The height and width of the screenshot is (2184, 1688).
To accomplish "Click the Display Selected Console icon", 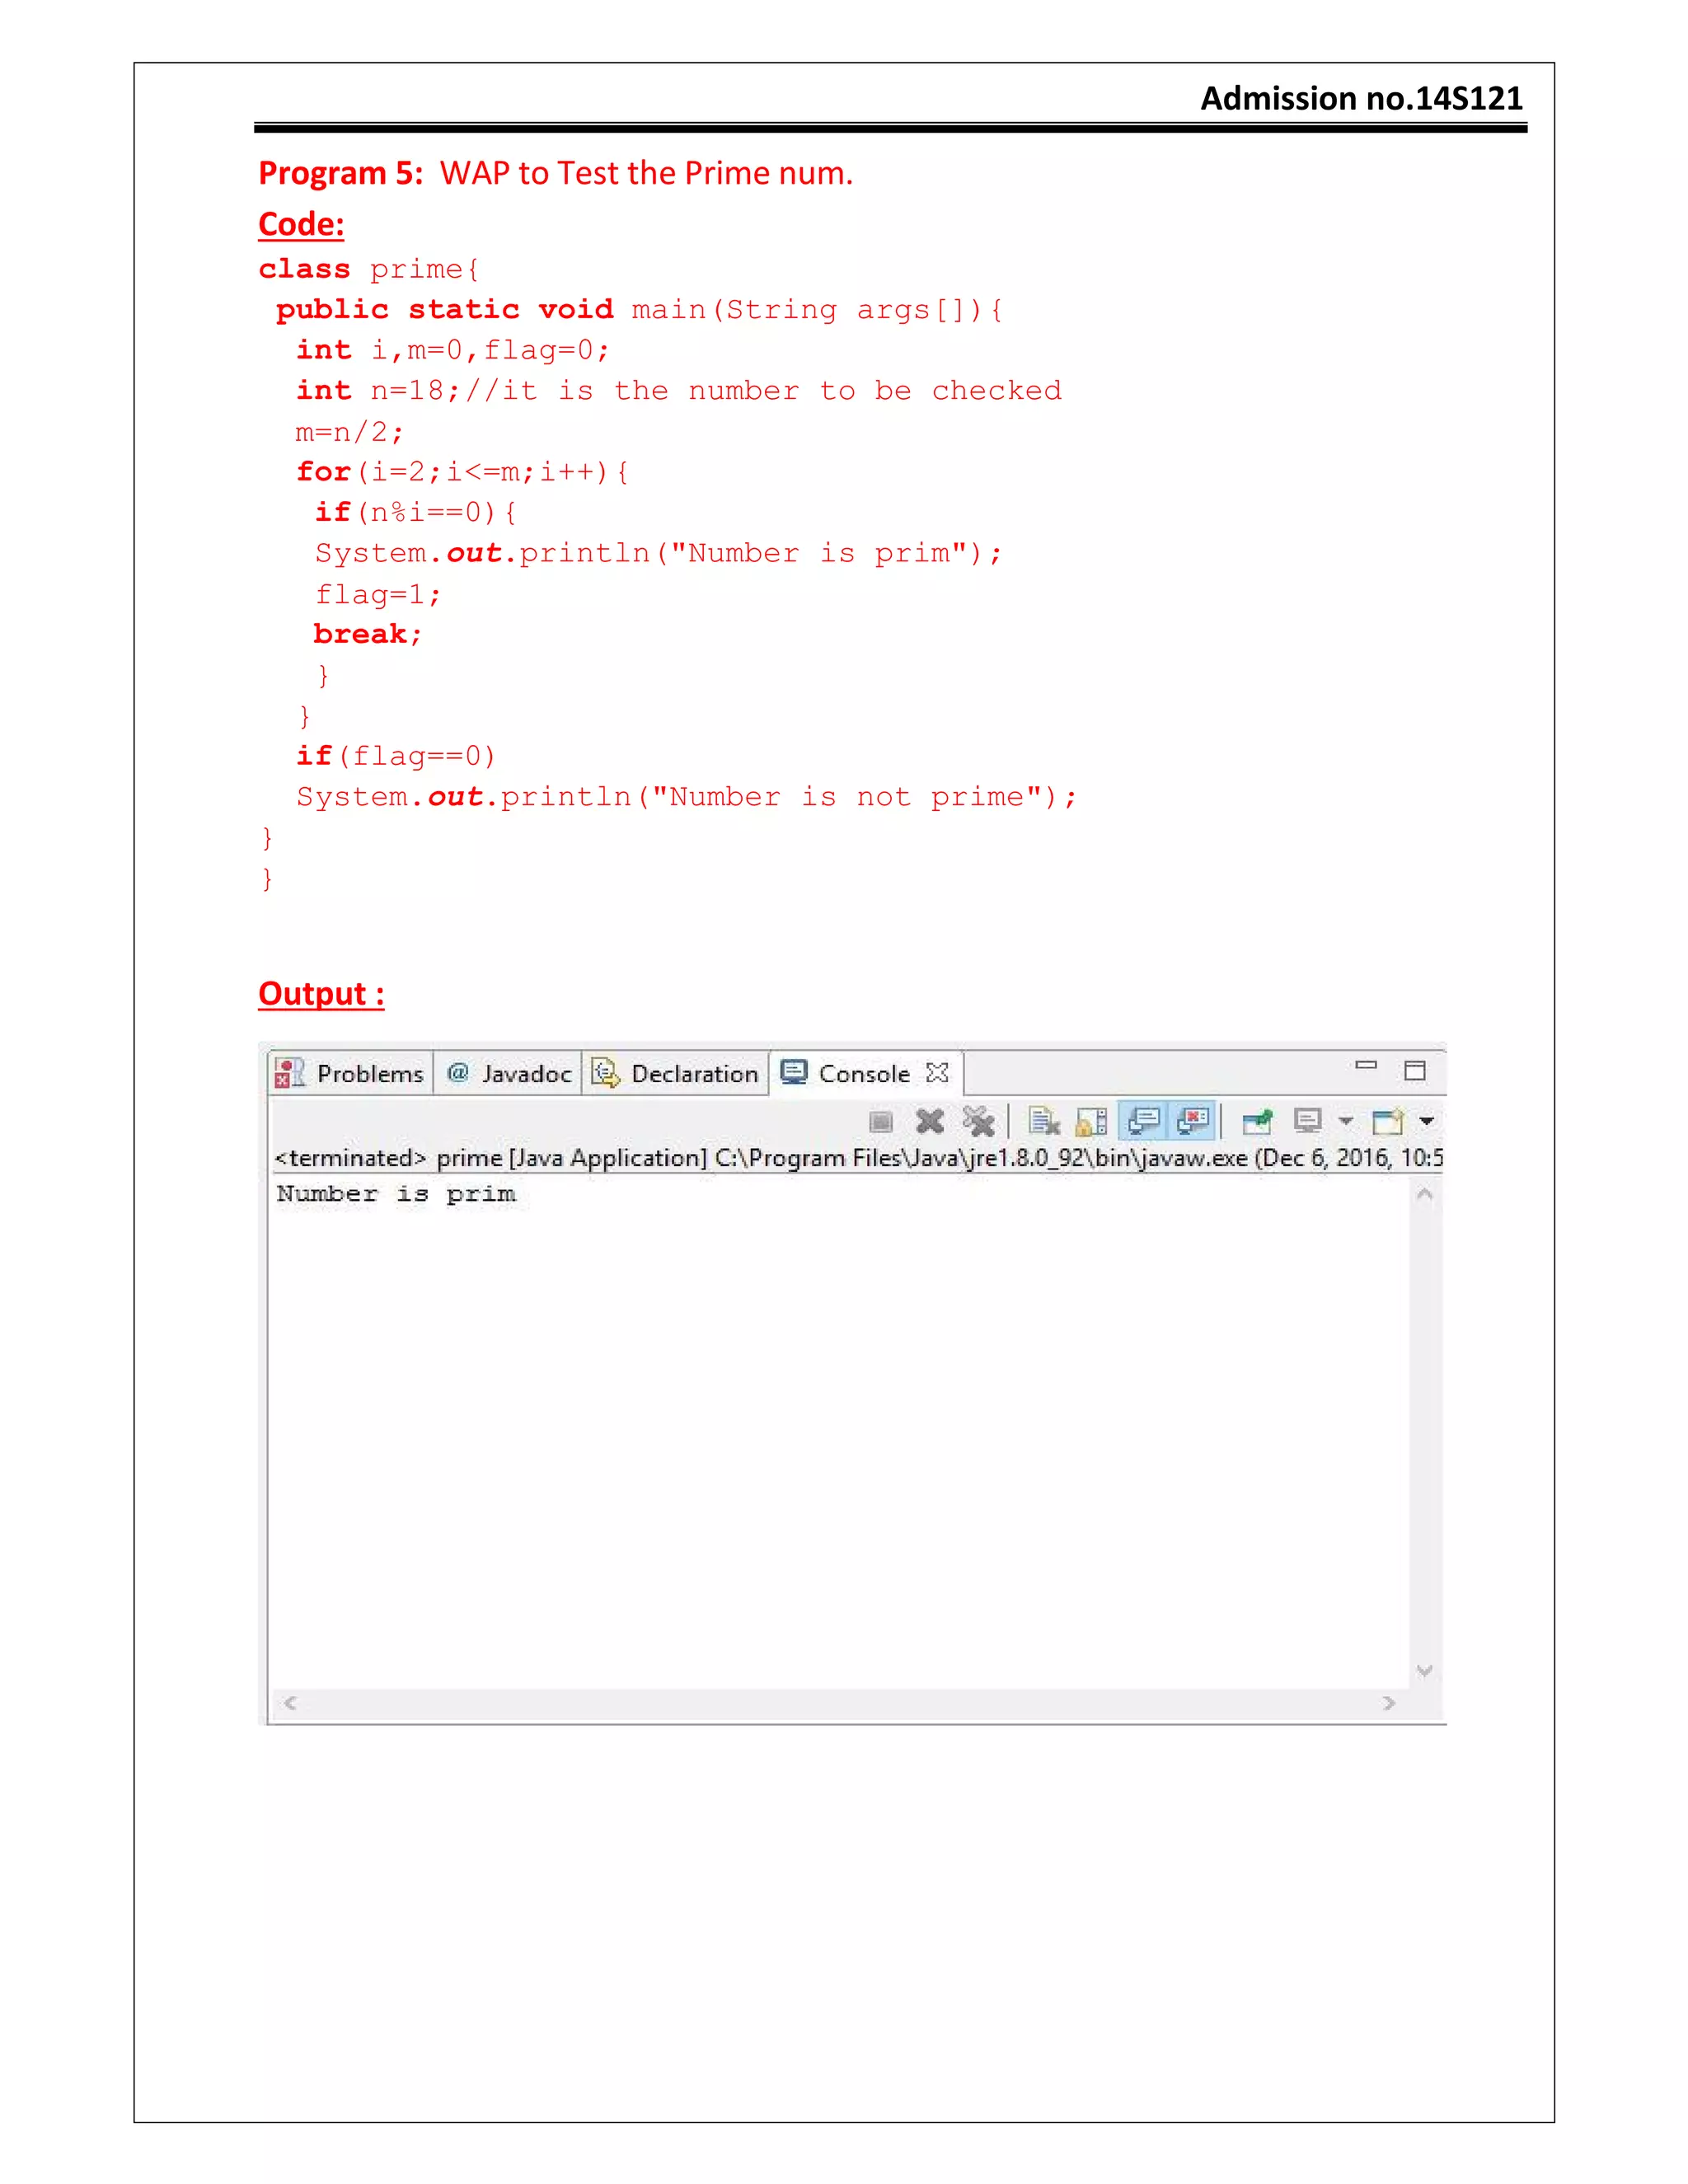I will [1307, 1121].
